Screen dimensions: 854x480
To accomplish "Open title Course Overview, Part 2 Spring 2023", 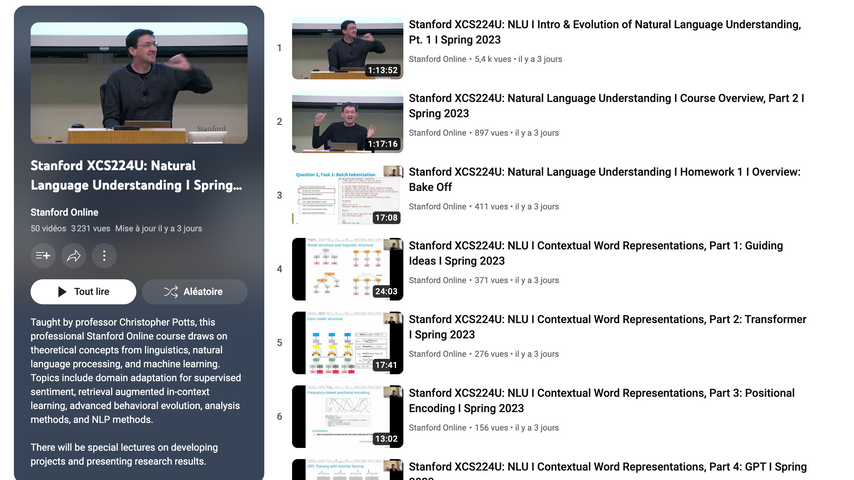I will tap(606, 106).
